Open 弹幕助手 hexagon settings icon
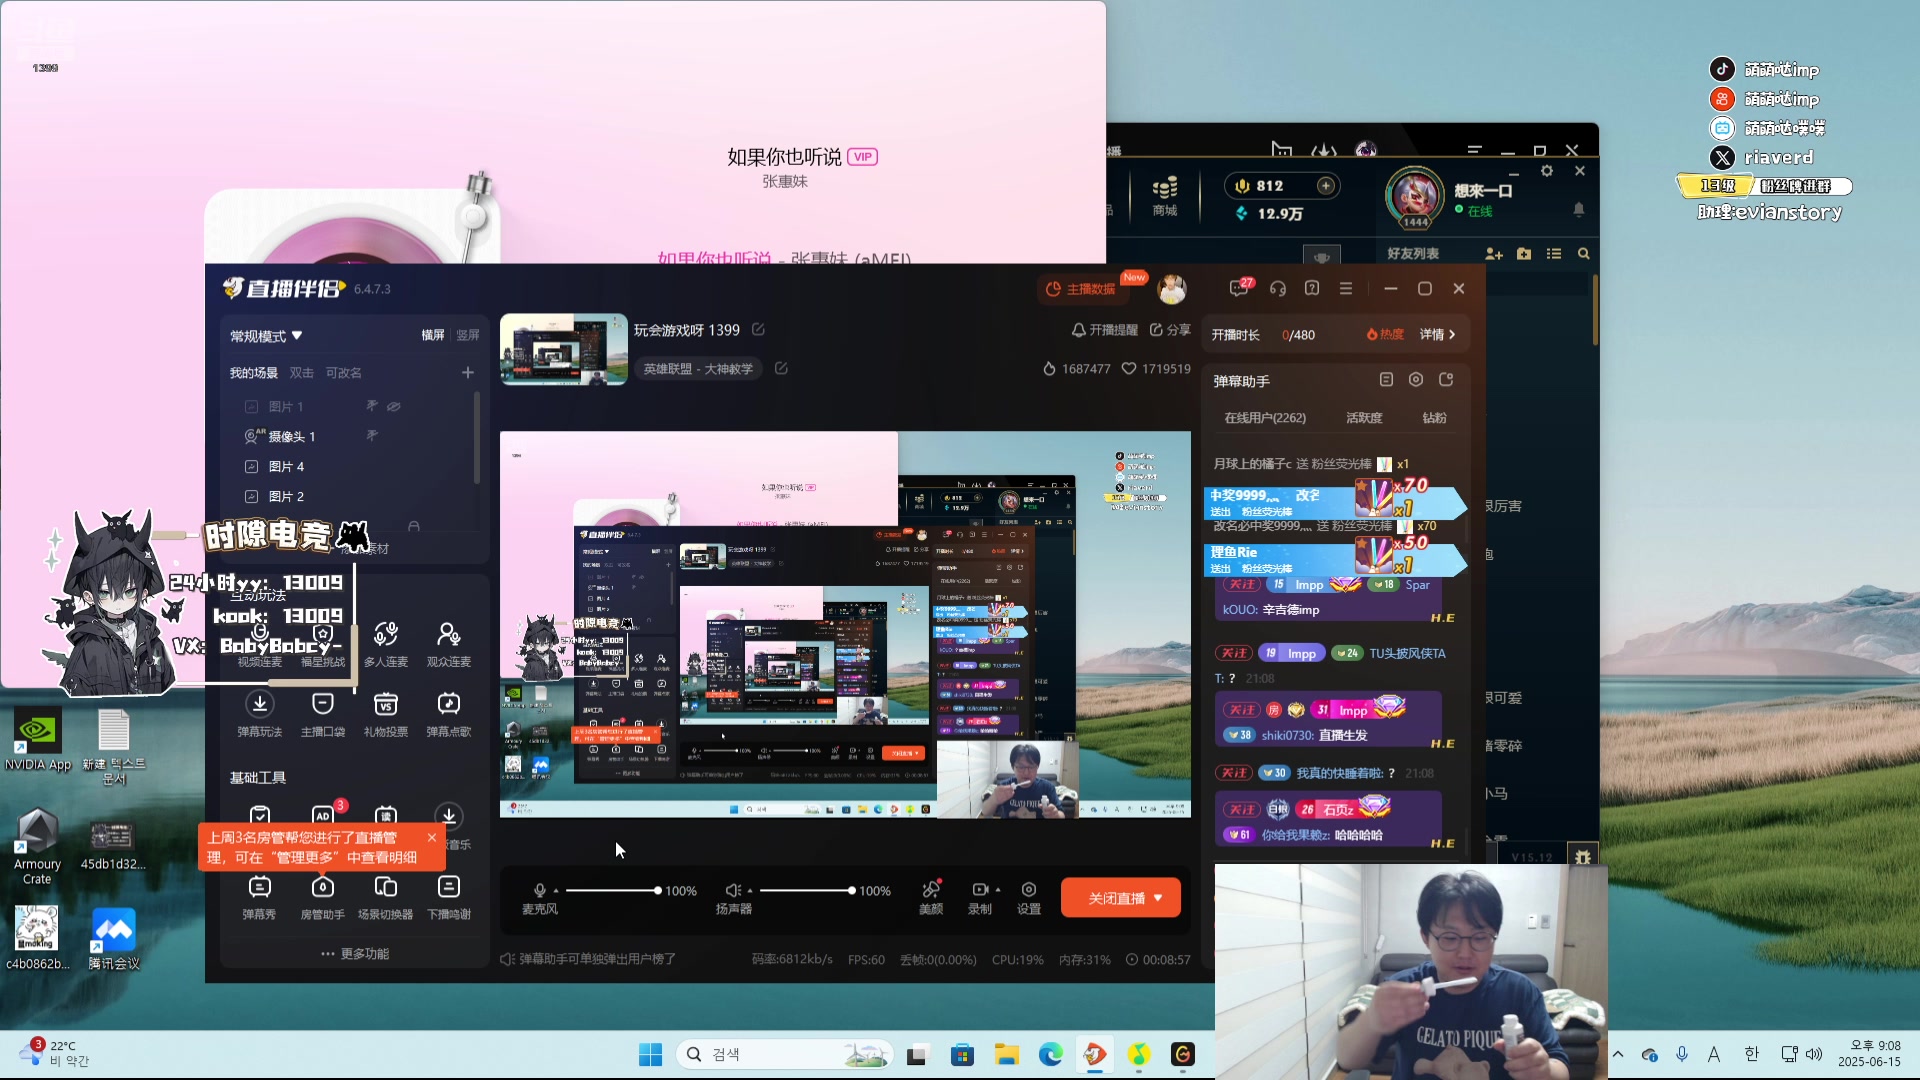Image resolution: width=1920 pixels, height=1080 pixels. tap(1415, 379)
